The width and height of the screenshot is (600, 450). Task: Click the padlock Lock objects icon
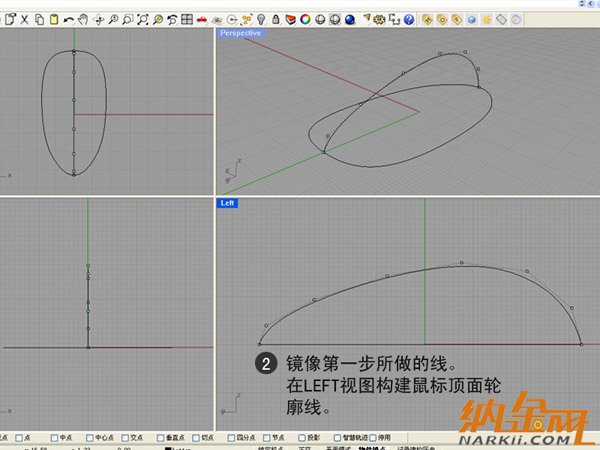pyautogui.click(x=276, y=19)
